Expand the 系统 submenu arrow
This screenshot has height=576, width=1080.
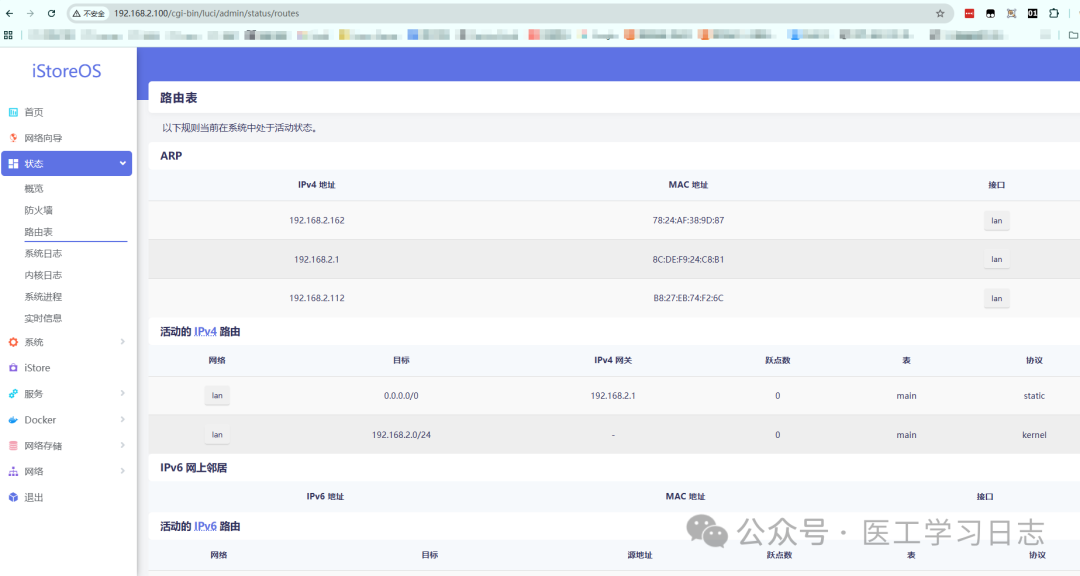(x=123, y=342)
